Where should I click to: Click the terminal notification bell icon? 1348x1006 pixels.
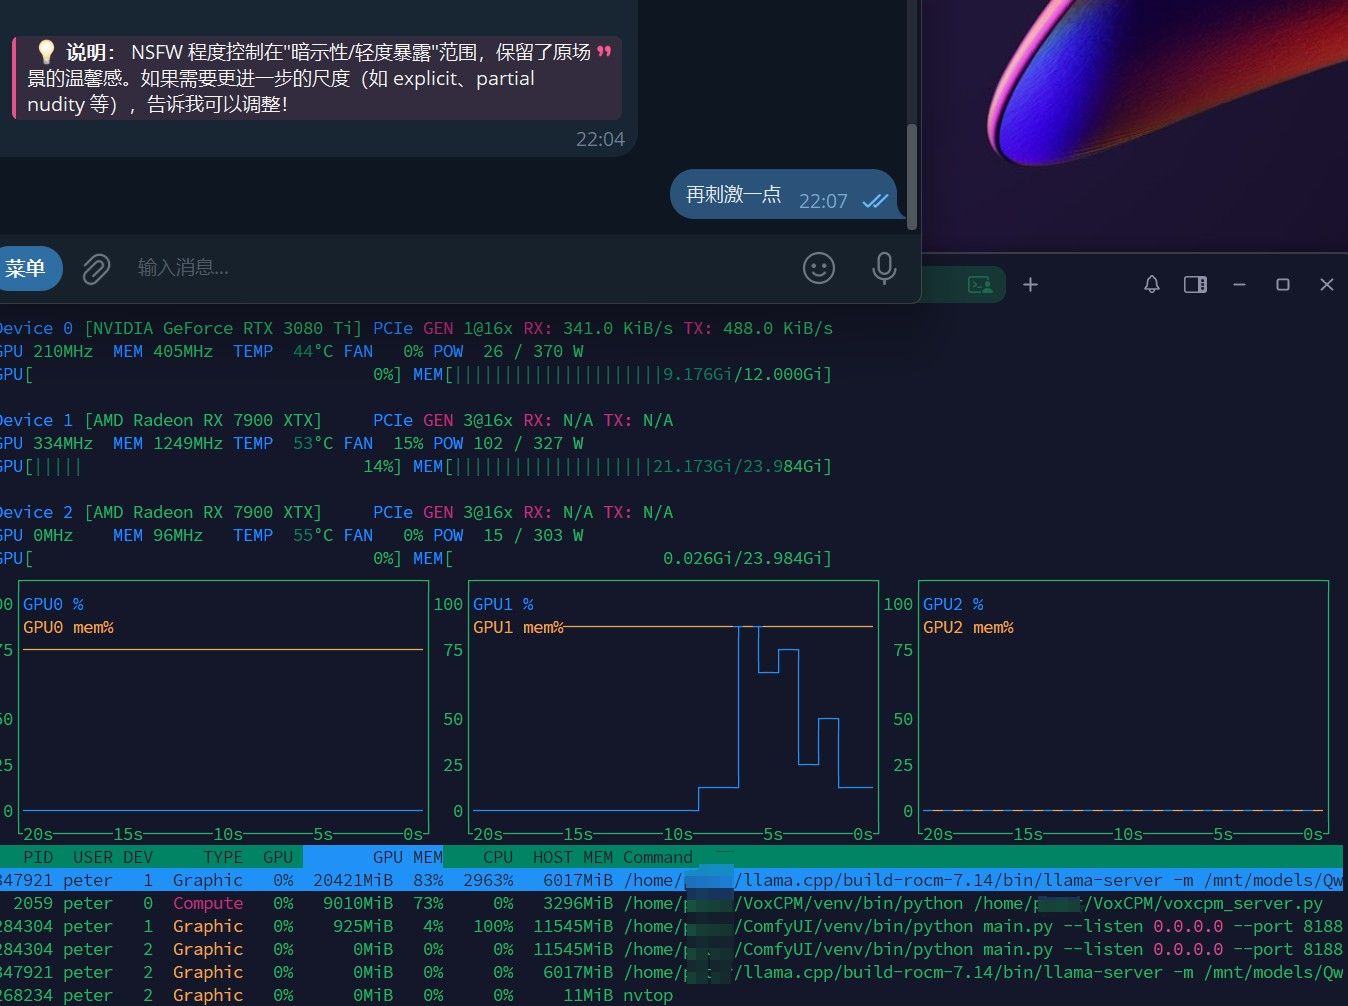click(x=1152, y=285)
